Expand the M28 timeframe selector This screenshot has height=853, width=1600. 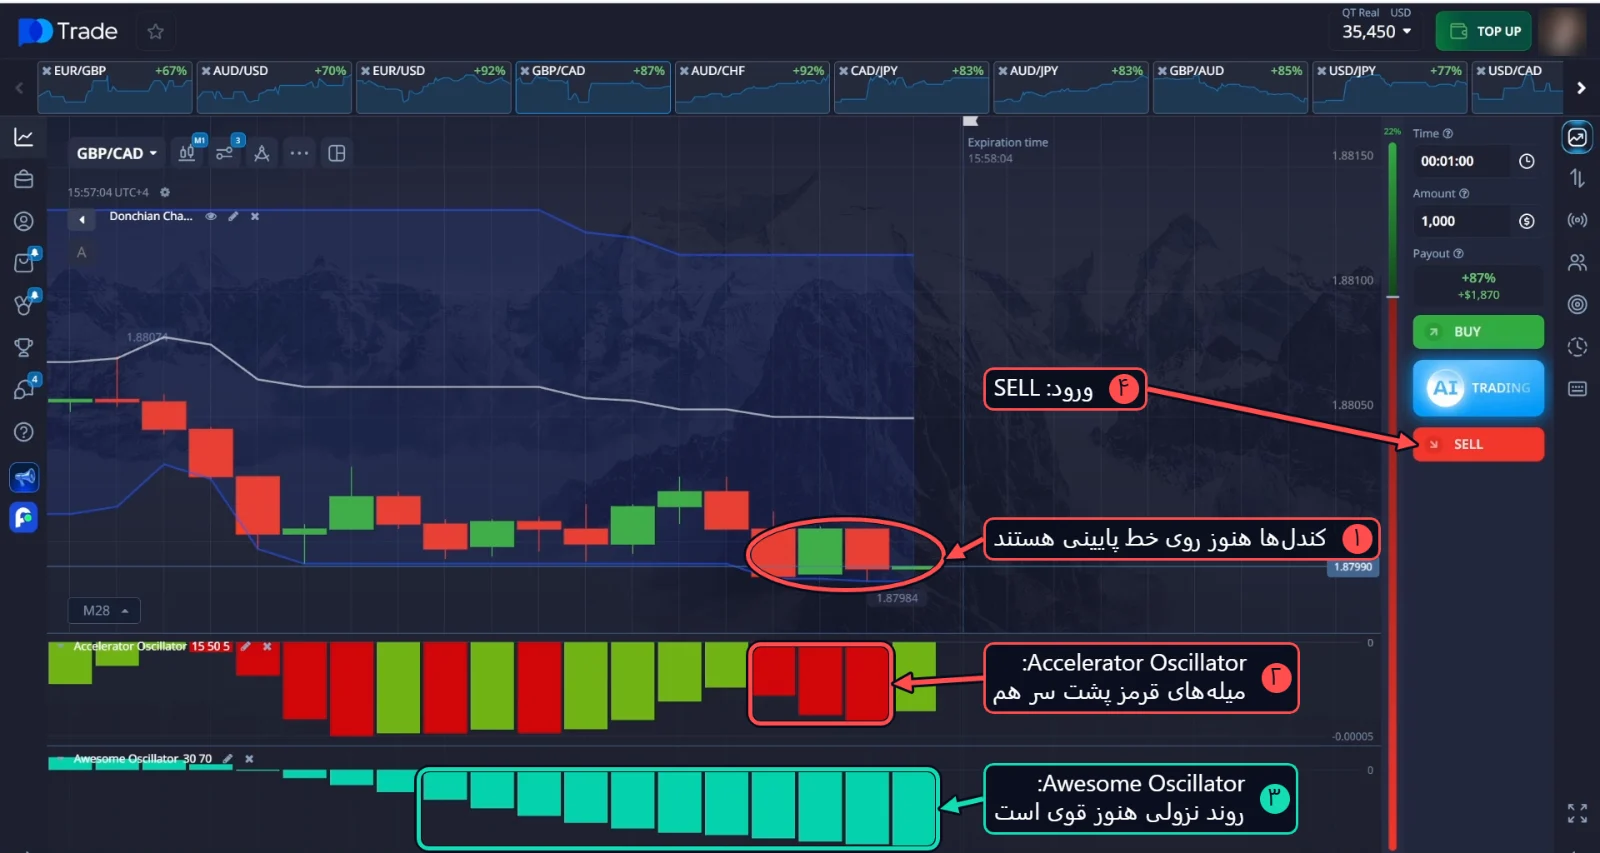(105, 610)
